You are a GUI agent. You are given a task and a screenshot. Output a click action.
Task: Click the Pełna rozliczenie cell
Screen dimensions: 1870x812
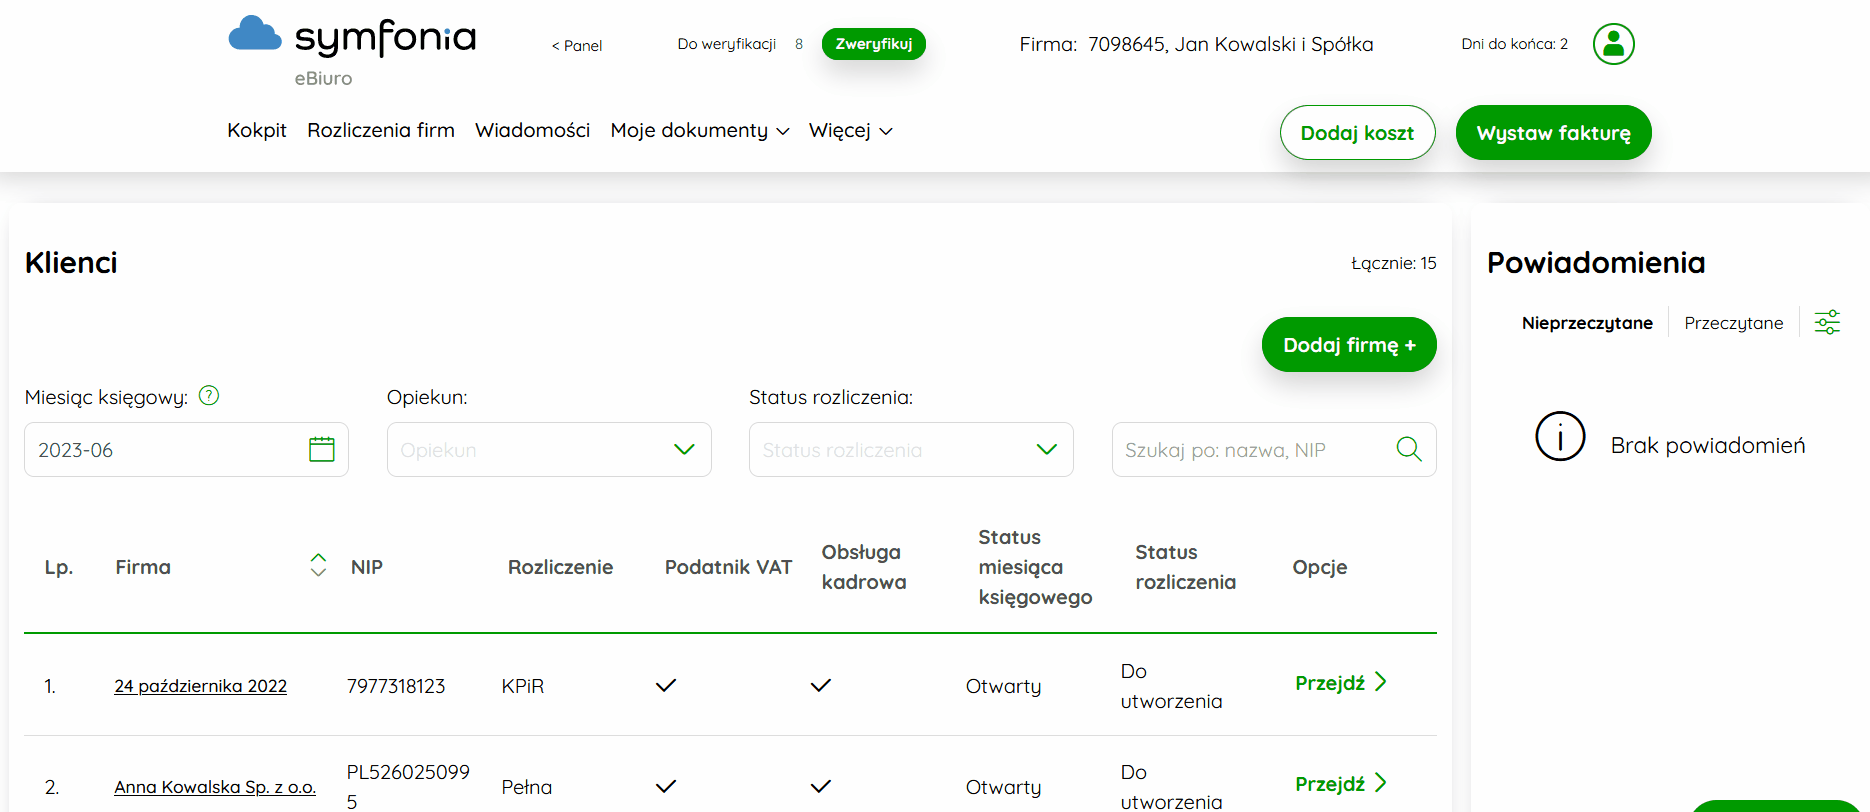click(527, 787)
